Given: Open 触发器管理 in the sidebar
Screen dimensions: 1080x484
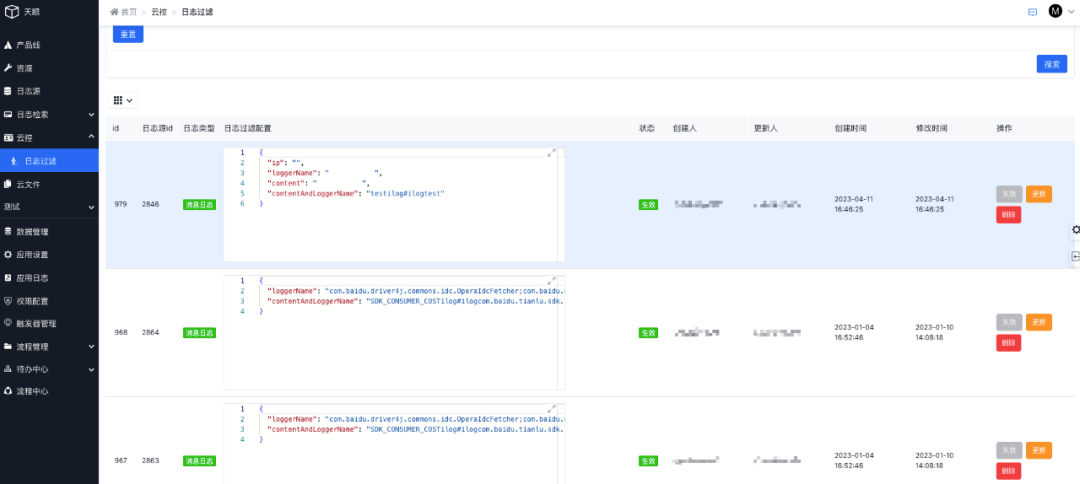Looking at the screenshot, I should [x=49, y=323].
